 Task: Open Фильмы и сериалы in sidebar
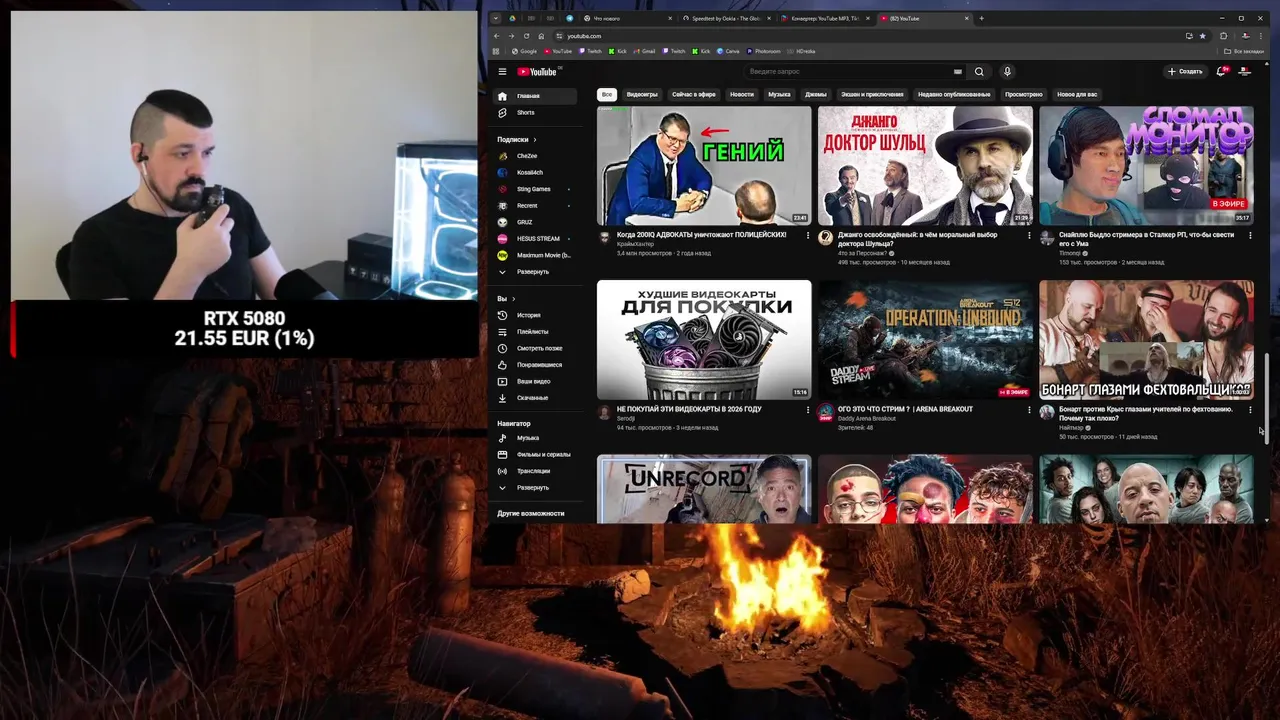click(536, 454)
